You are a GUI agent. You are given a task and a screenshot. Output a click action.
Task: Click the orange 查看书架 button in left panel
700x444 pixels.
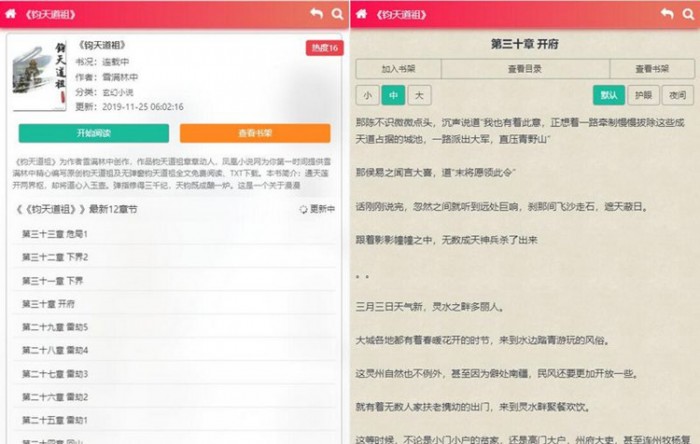click(x=255, y=133)
